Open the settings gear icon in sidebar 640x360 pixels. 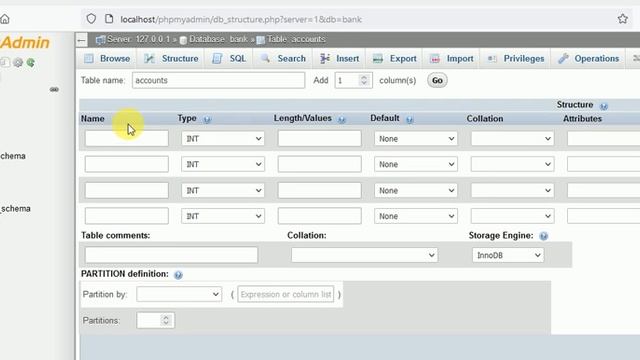[18, 62]
